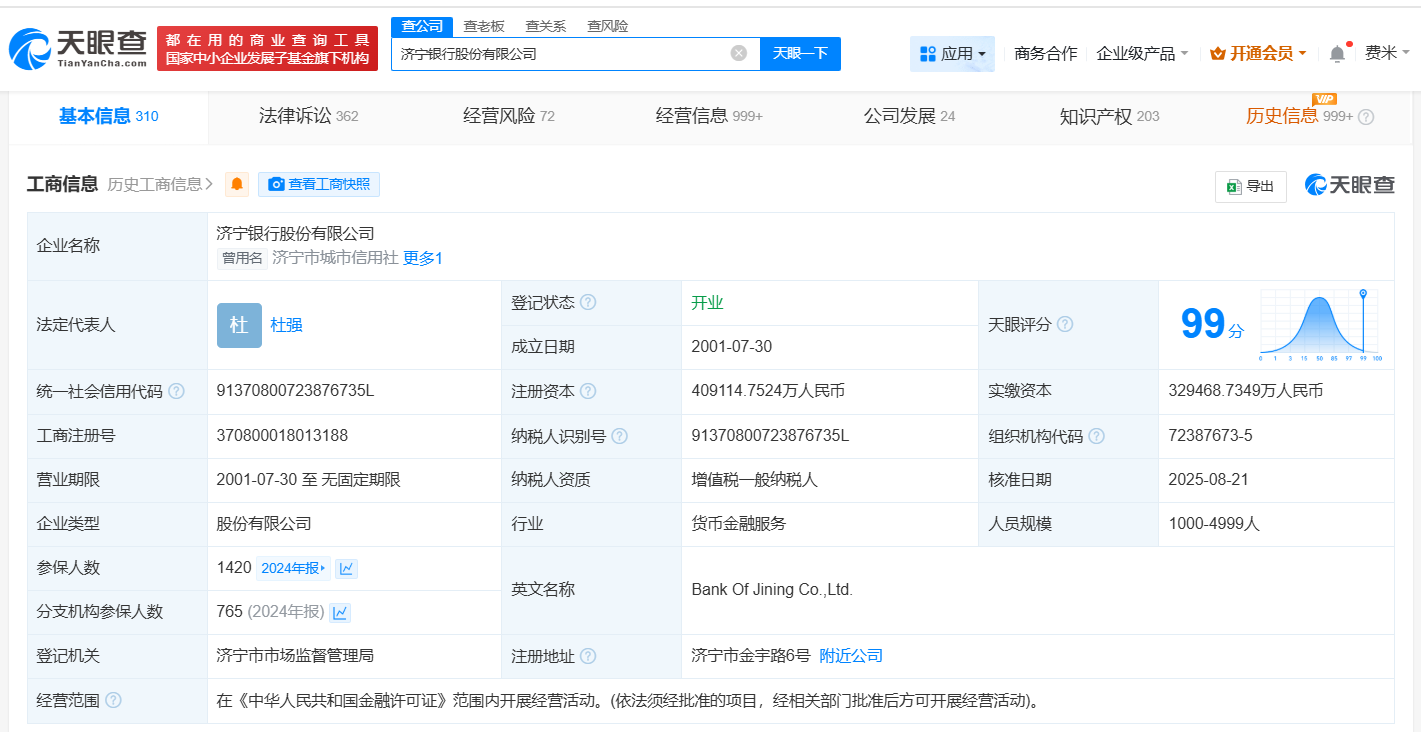The width and height of the screenshot is (1421, 732).
Task: Expand 更多1 under the company former name
Action: [x=421, y=258]
